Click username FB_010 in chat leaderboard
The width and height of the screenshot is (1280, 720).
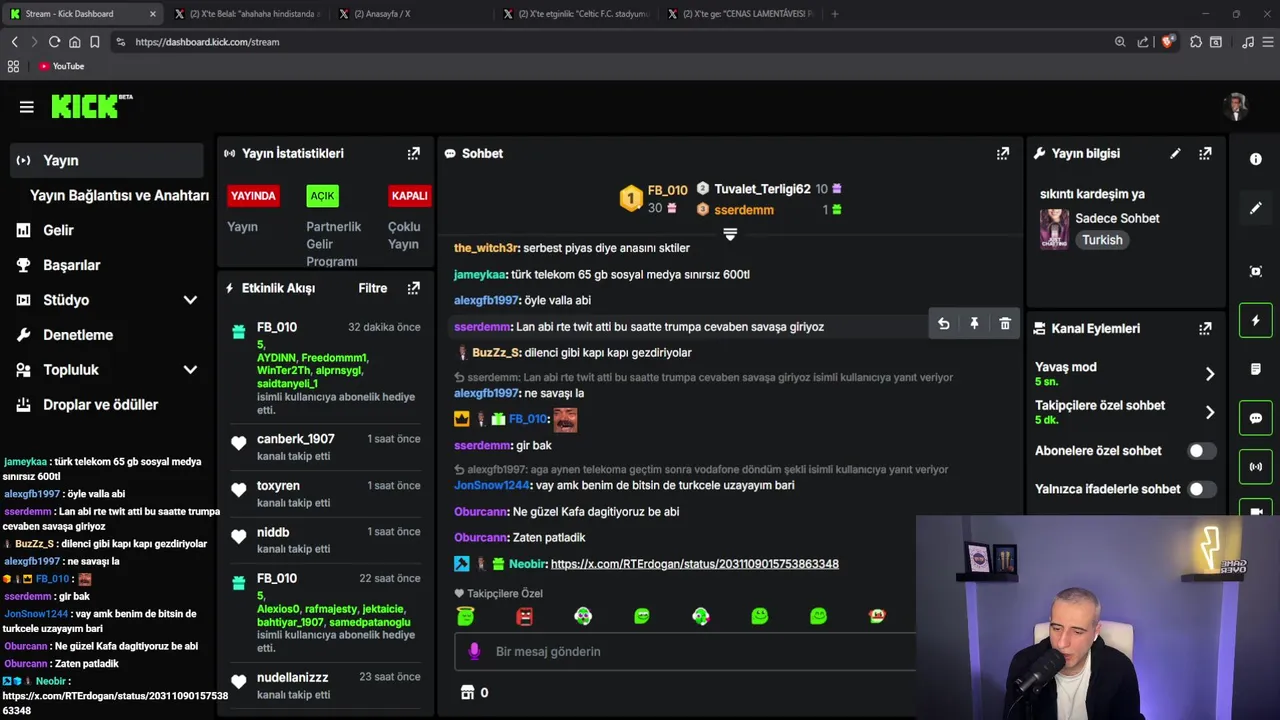(667, 190)
